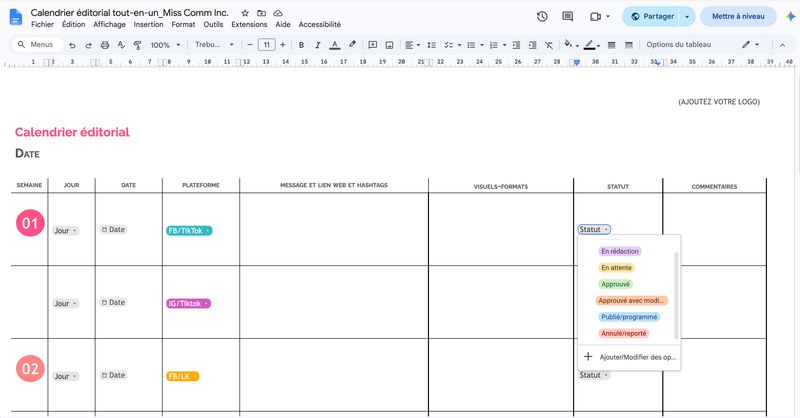Click the print icon in toolbar
The image size is (800, 418).
[105, 45]
